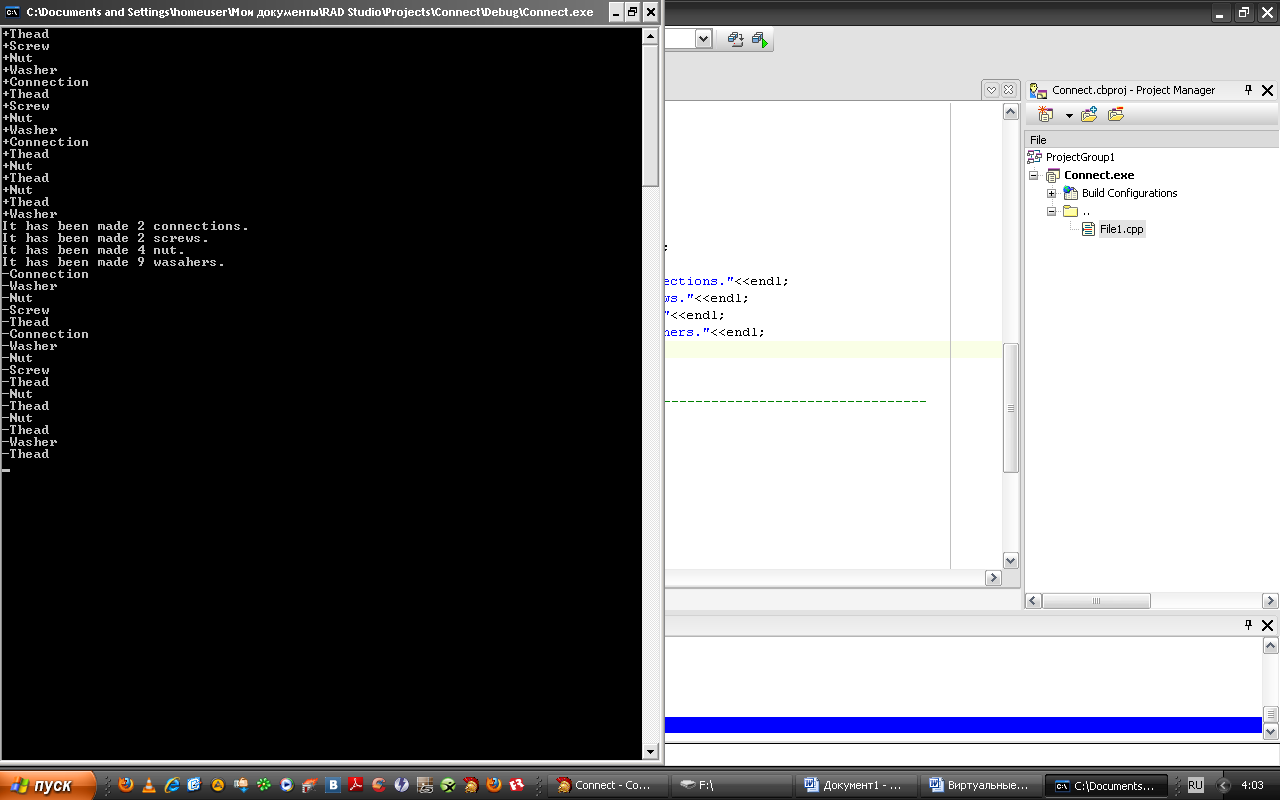1280x800 pixels.
Task: Collapse the Connect.exe tree node
Action: pyautogui.click(x=1034, y=175)
